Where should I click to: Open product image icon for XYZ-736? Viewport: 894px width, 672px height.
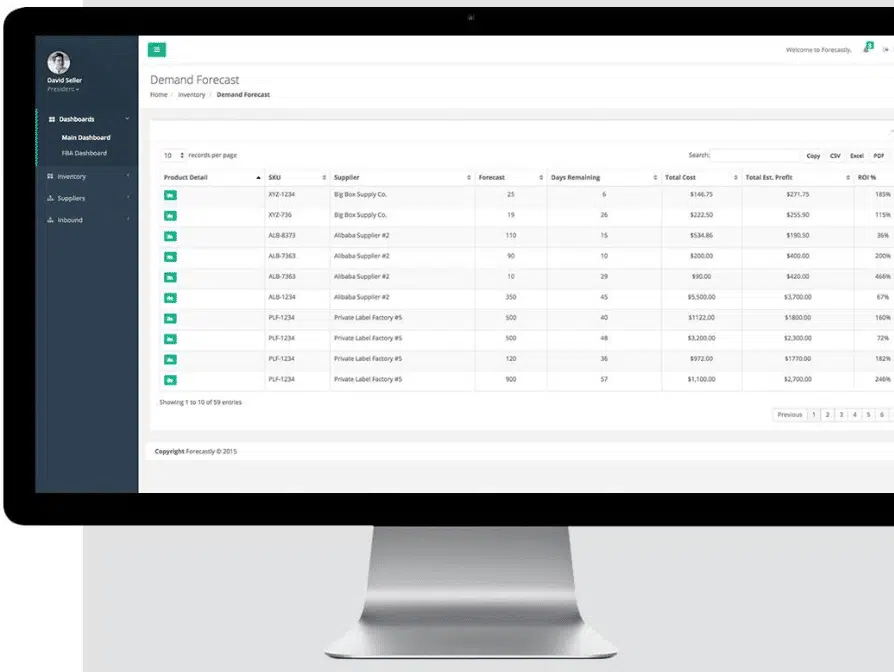(x=170, y=215)
